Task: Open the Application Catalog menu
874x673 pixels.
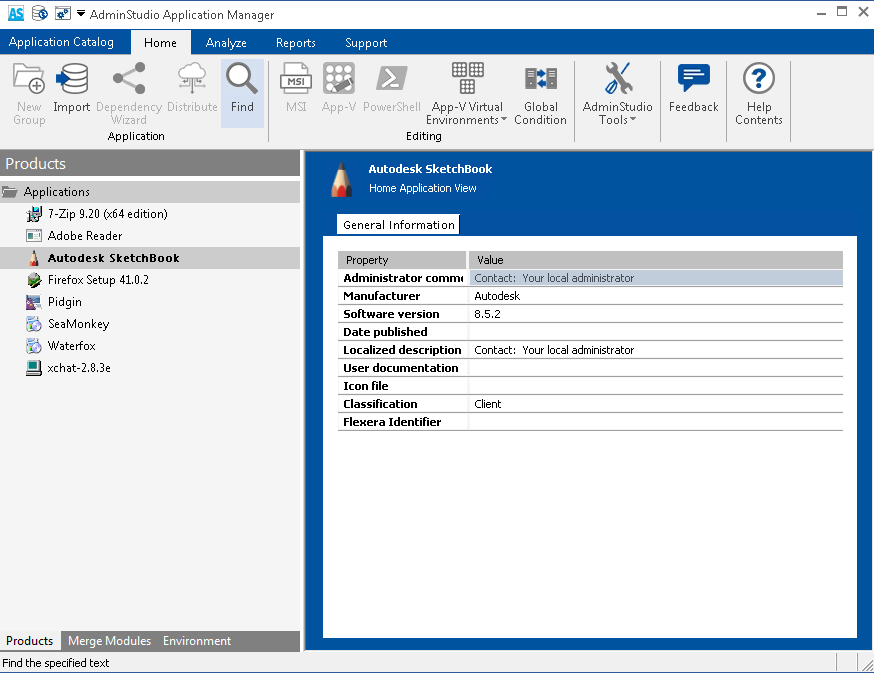Action: [x=61, y=42]
